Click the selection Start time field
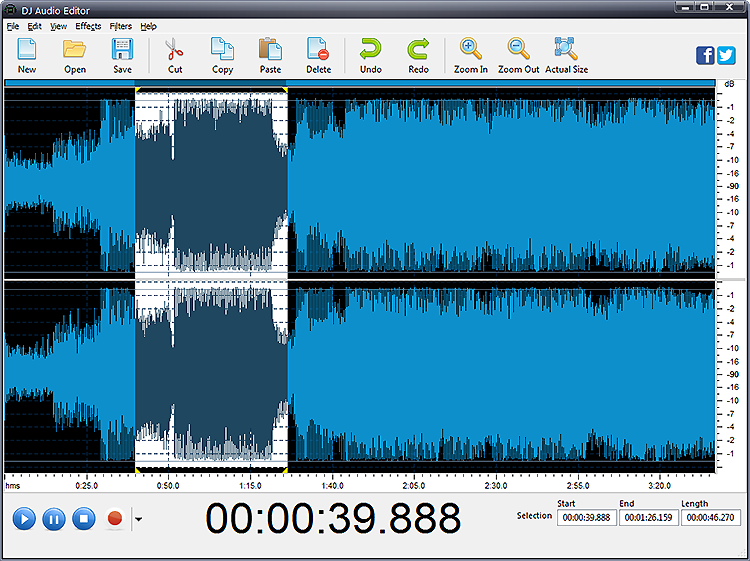 tap(586, 517)
